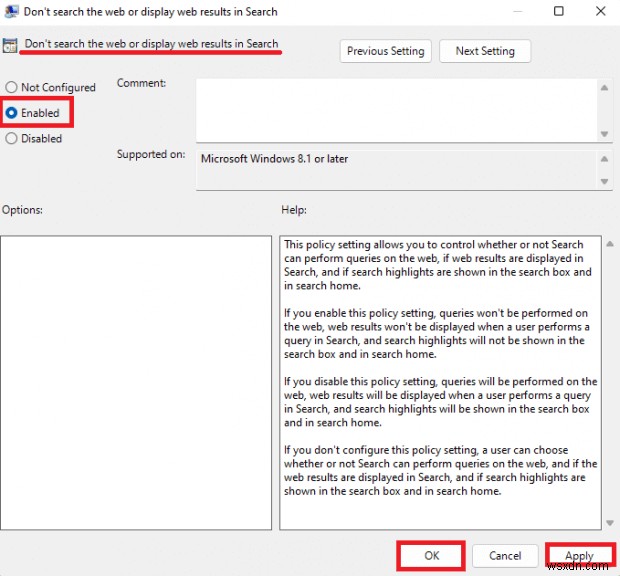Click the 'Don't search the web' heading text
The image size is (620, 576).
[151, 43]
